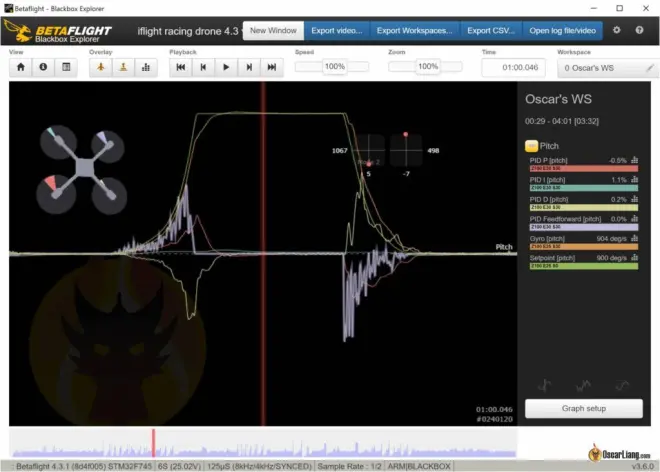Viewport: 660px width, 472px height.
Task: Open analyser for PID I [pitch]
Action: pyautogui.click(x=634, y=179)
